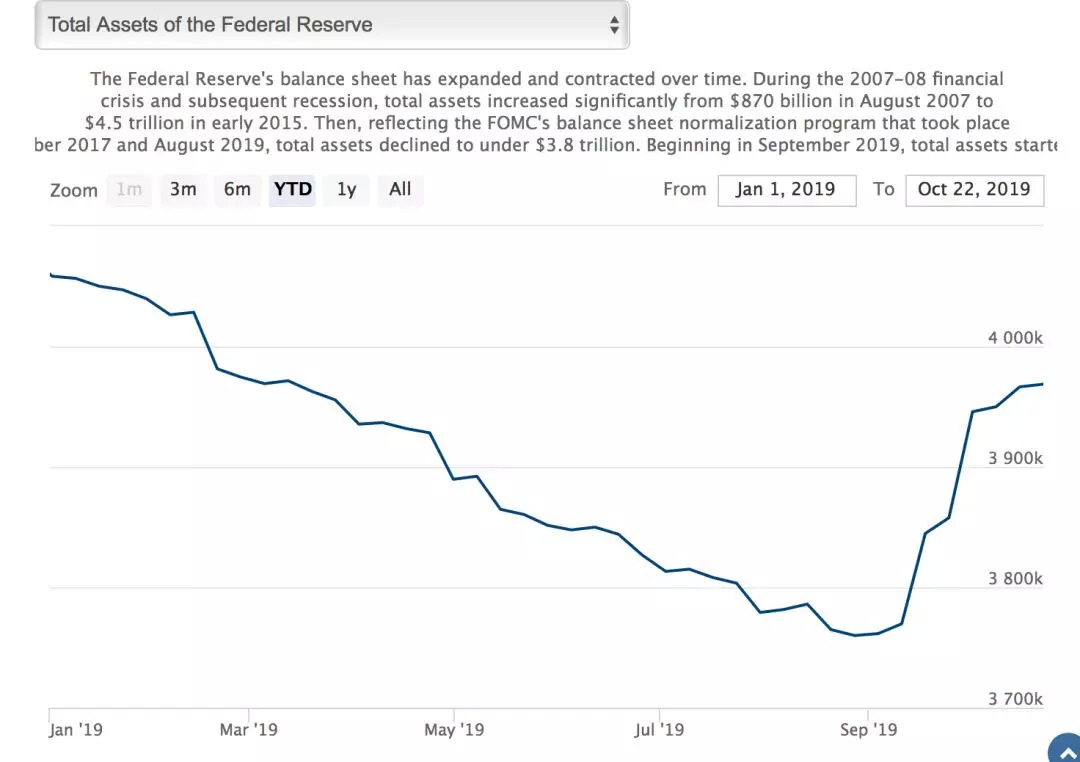Click the scroll-to-top arrow circle icon
Image resolution: width=1080 pixels, height=762 pixels.
[1065, 748]
